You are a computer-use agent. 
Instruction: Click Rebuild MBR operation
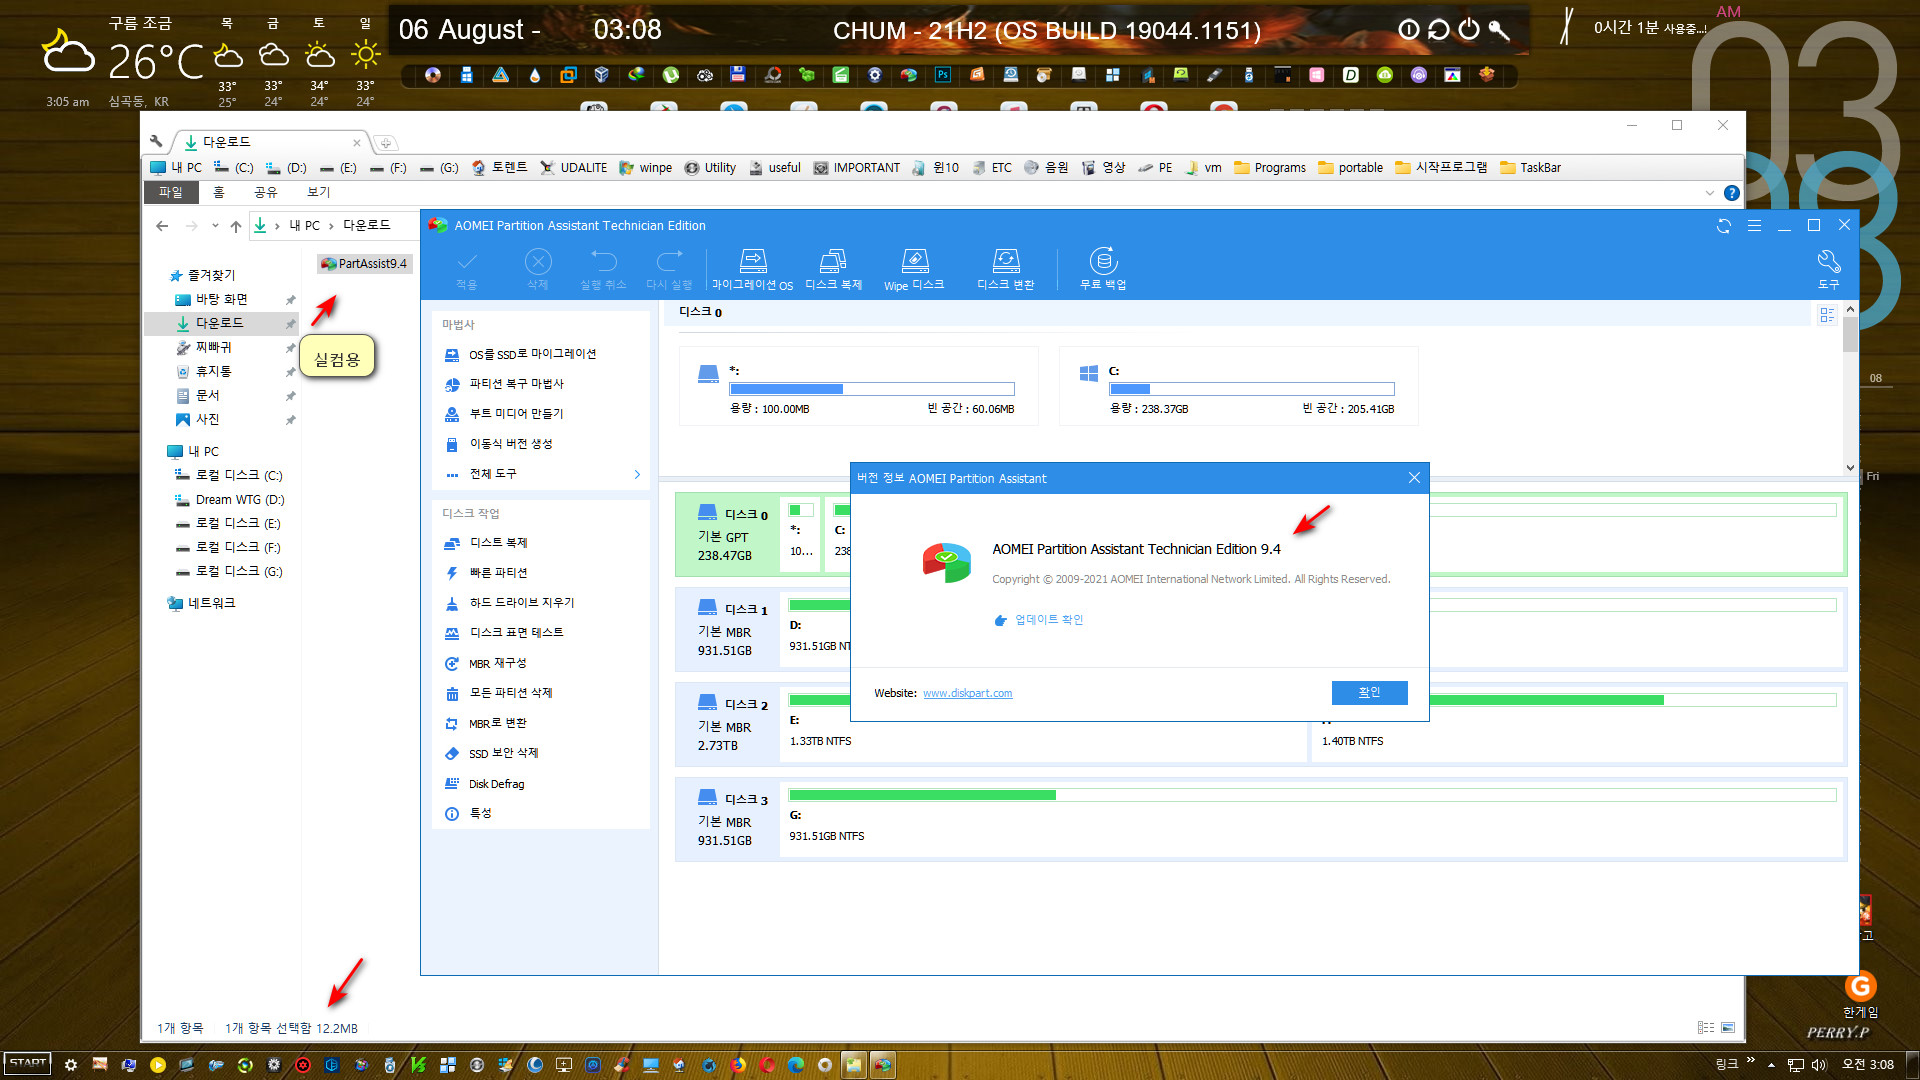click(x=497, y=663)
